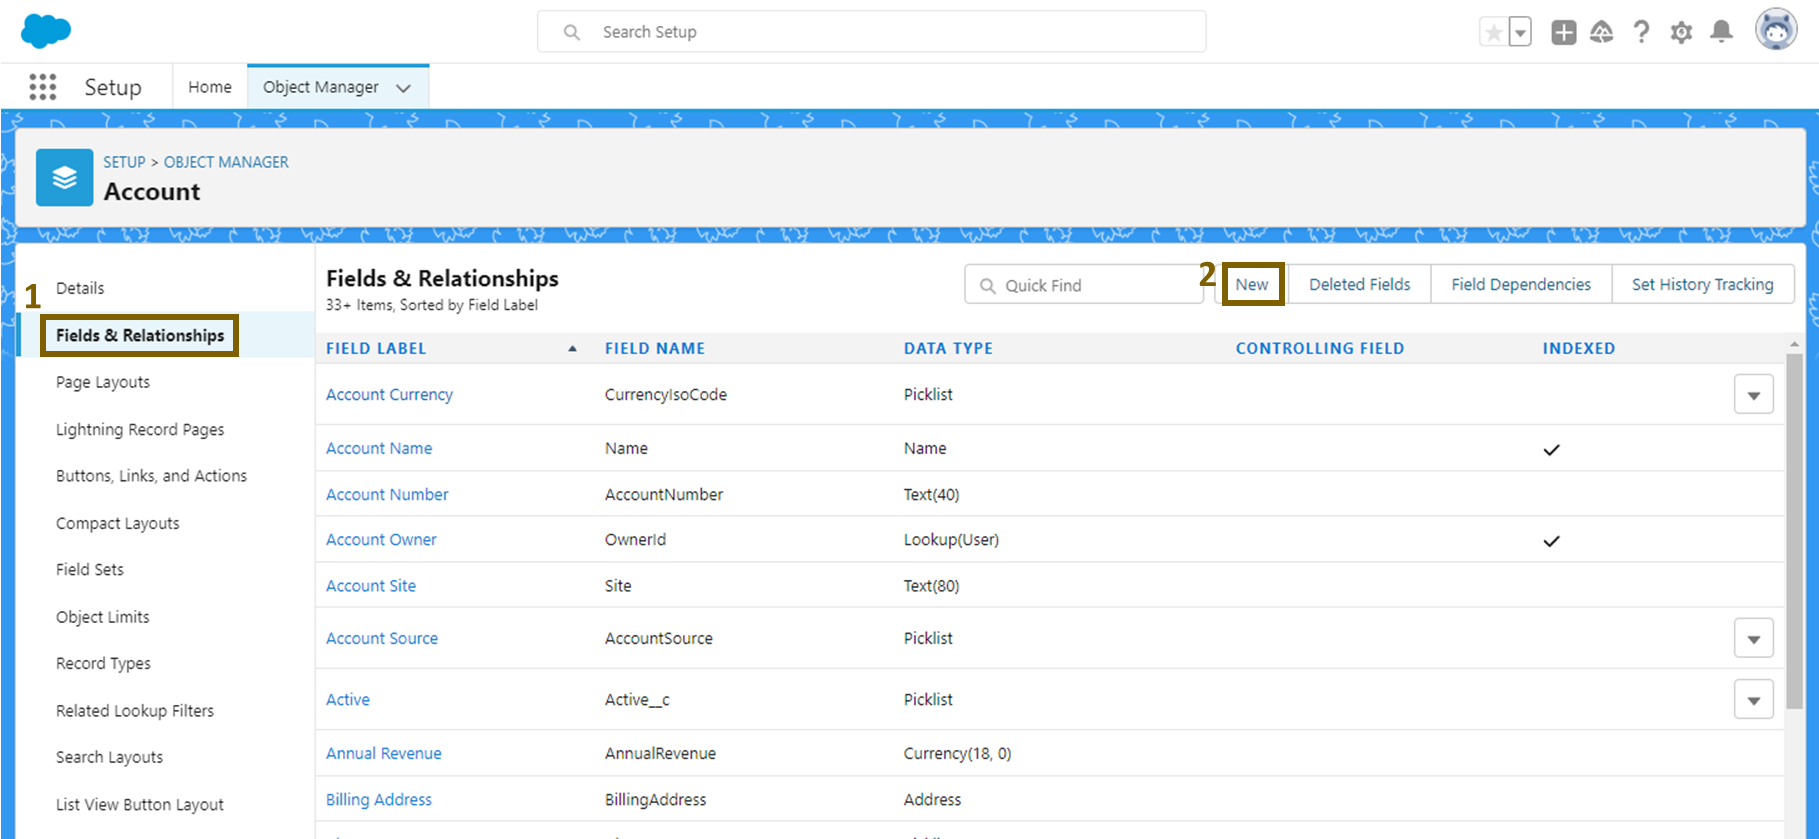Expand the Object Manager tab chevron
The height and width of the screenshot is (839, 1819).
pos(404,88)
